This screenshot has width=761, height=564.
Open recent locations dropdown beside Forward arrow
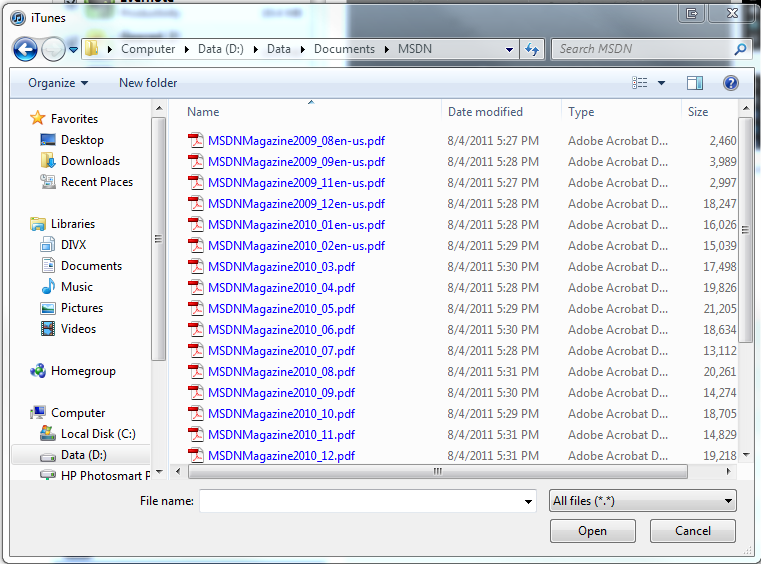tap(73, 50)
